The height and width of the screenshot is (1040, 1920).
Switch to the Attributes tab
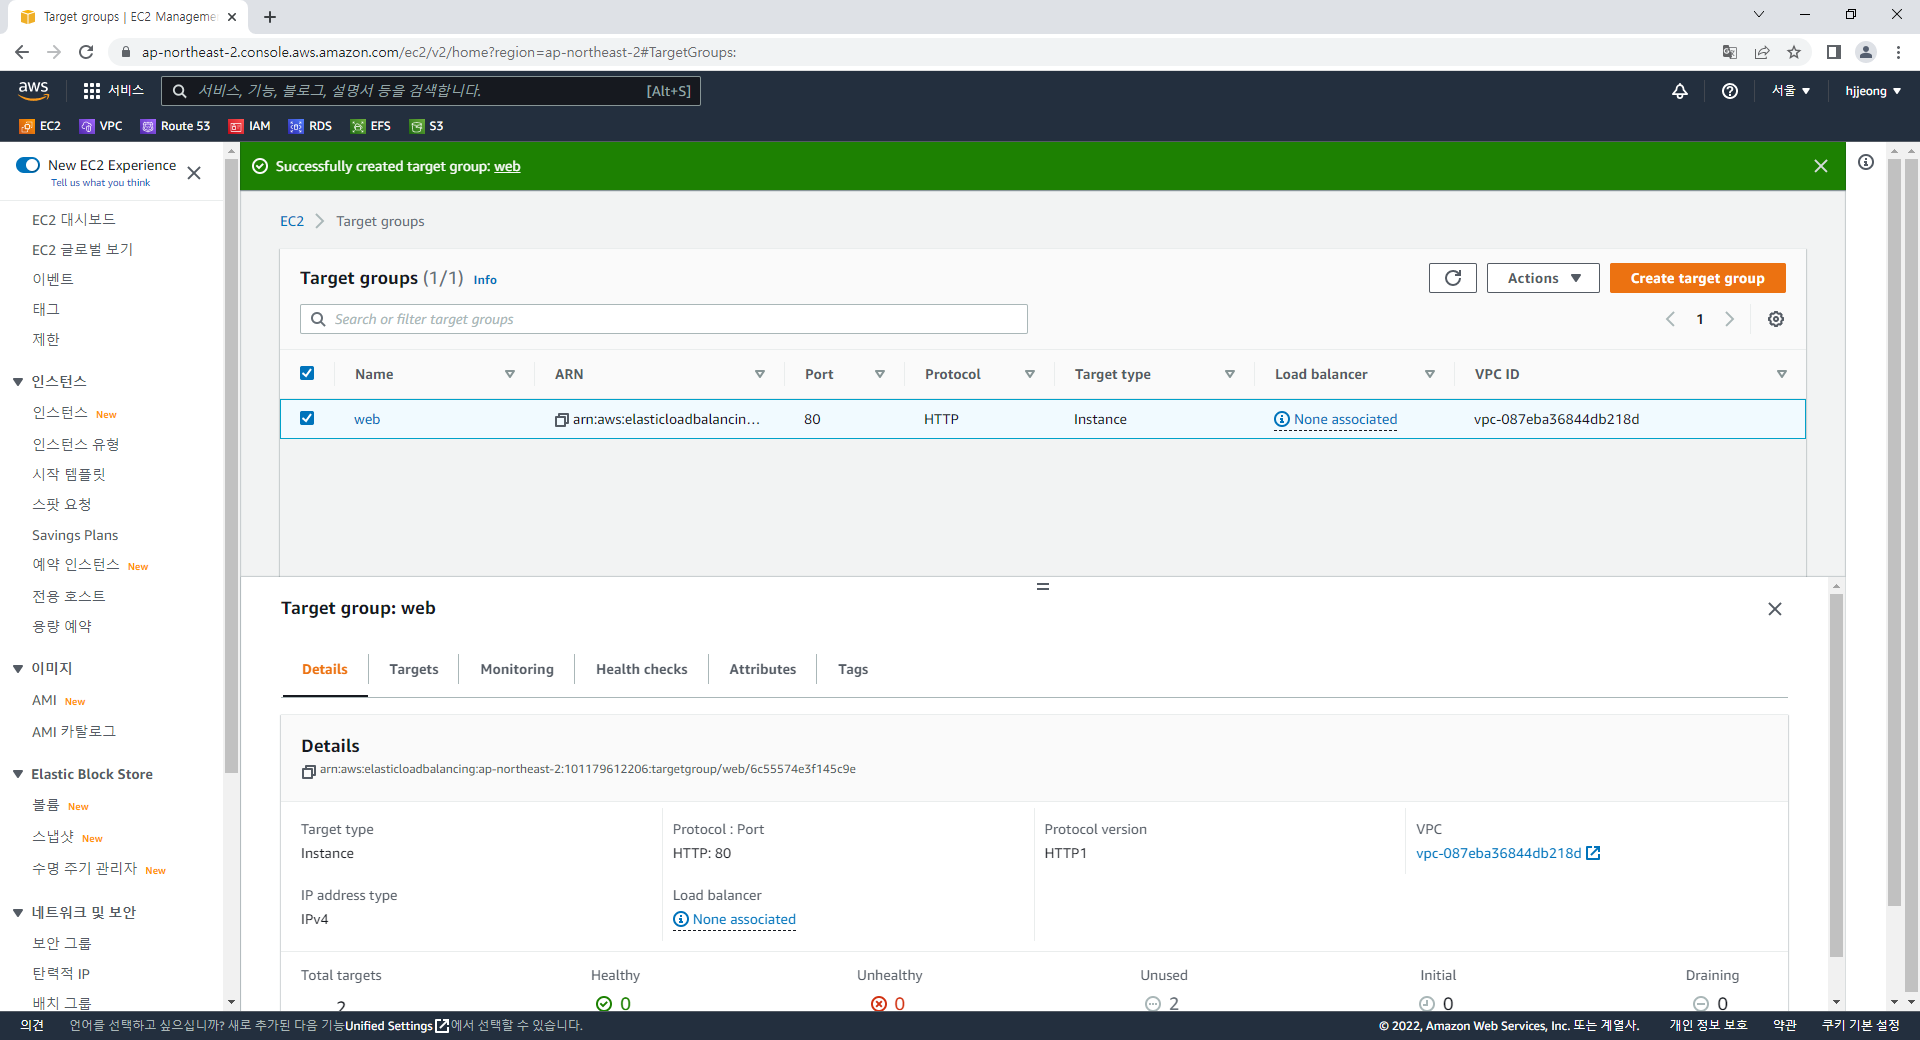point(763,669)
